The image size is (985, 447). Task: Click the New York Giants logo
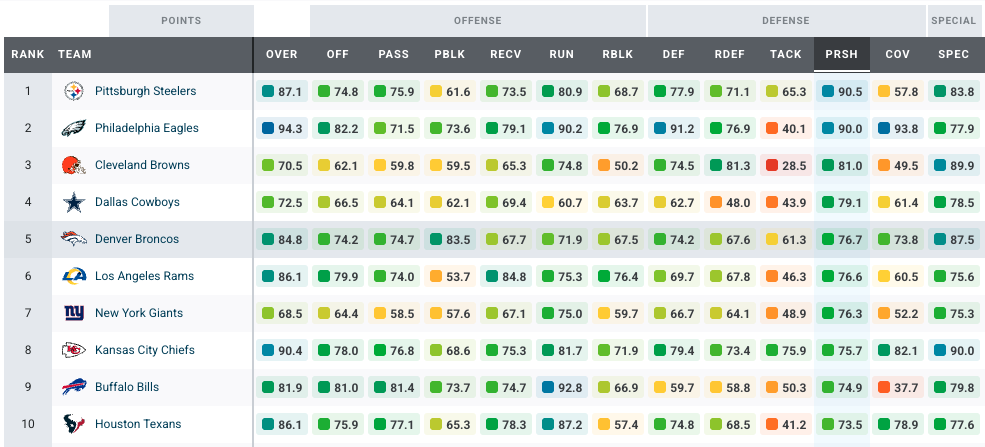[x=73, y=313]
